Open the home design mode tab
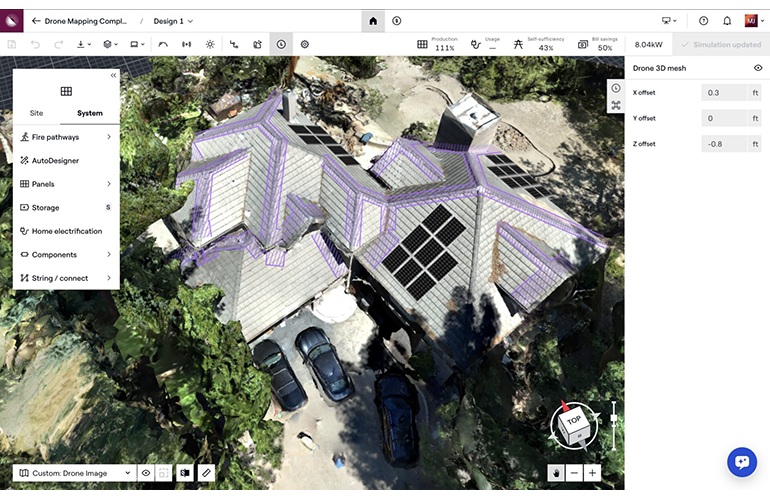This screenshot has width=770, height=500. (373, 21)
